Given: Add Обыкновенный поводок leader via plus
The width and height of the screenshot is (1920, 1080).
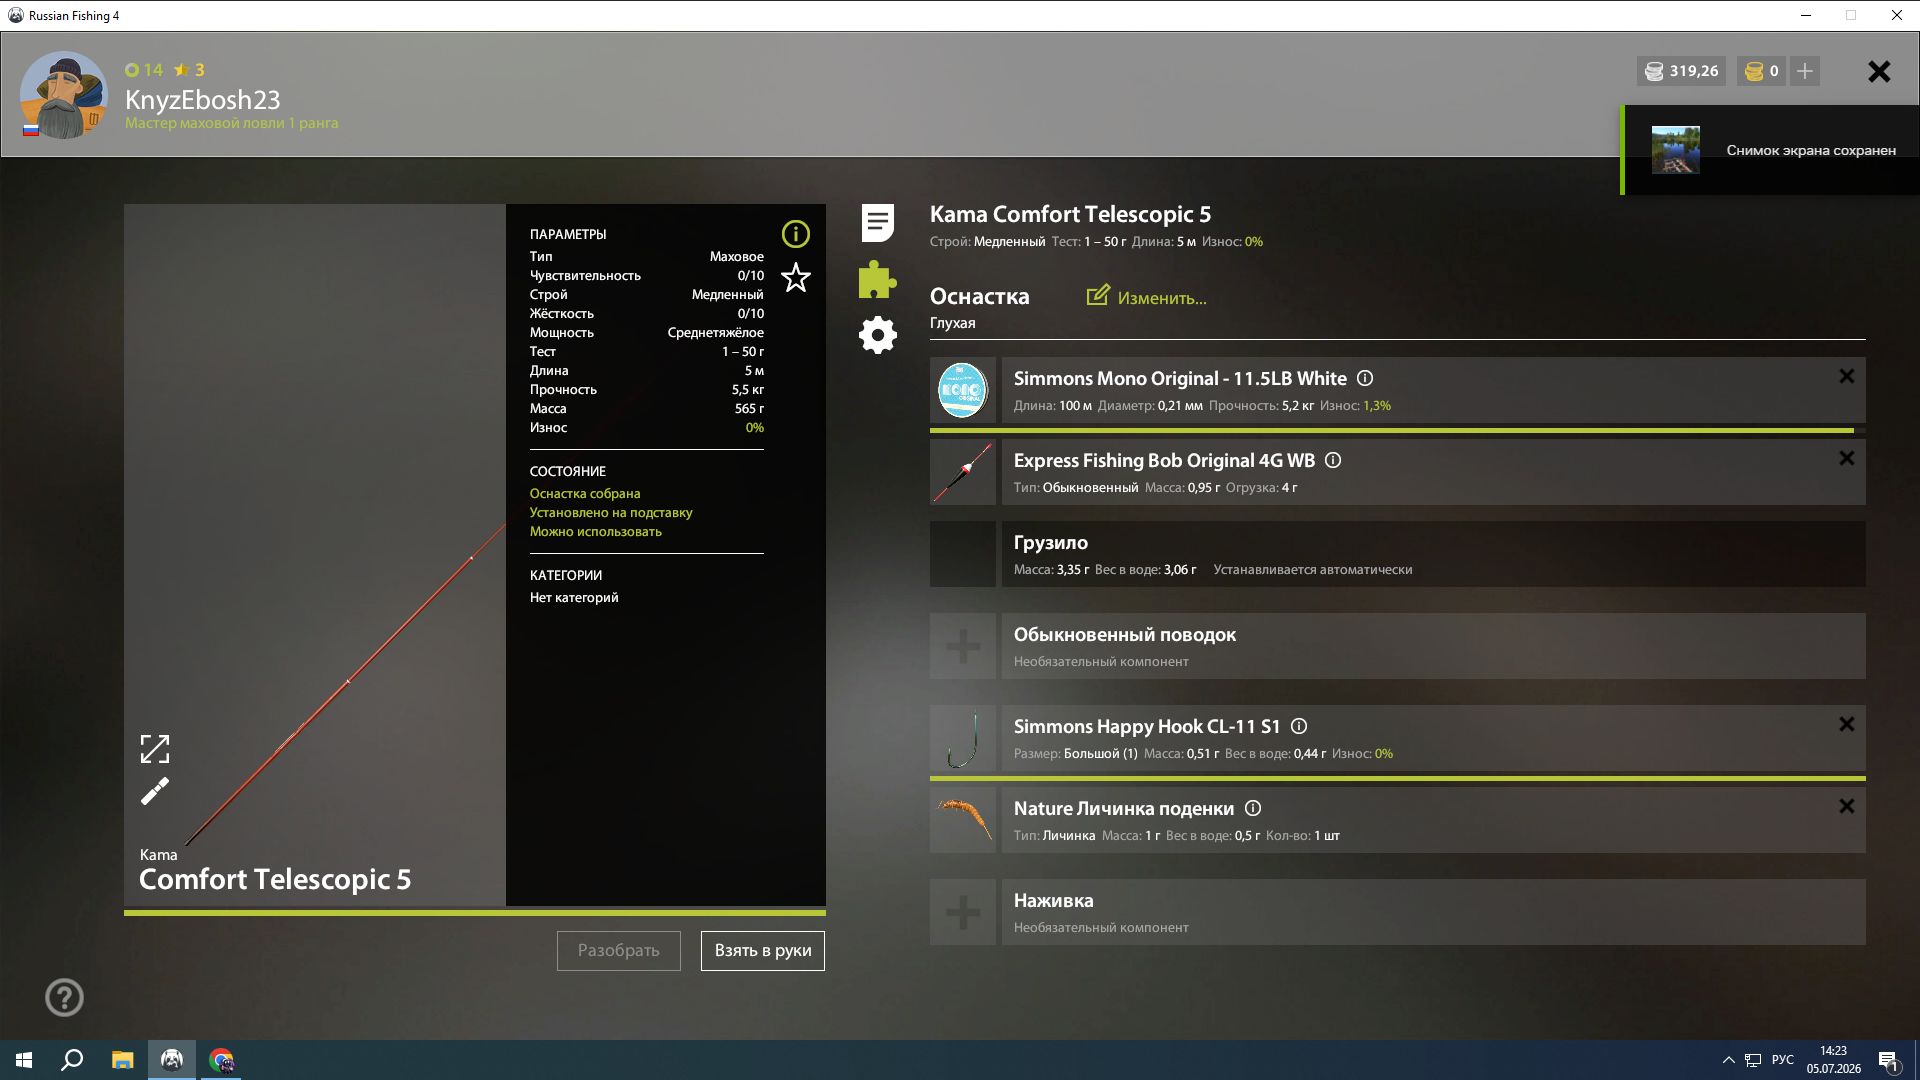Looking at the screenshot, I should pos(963,646).
